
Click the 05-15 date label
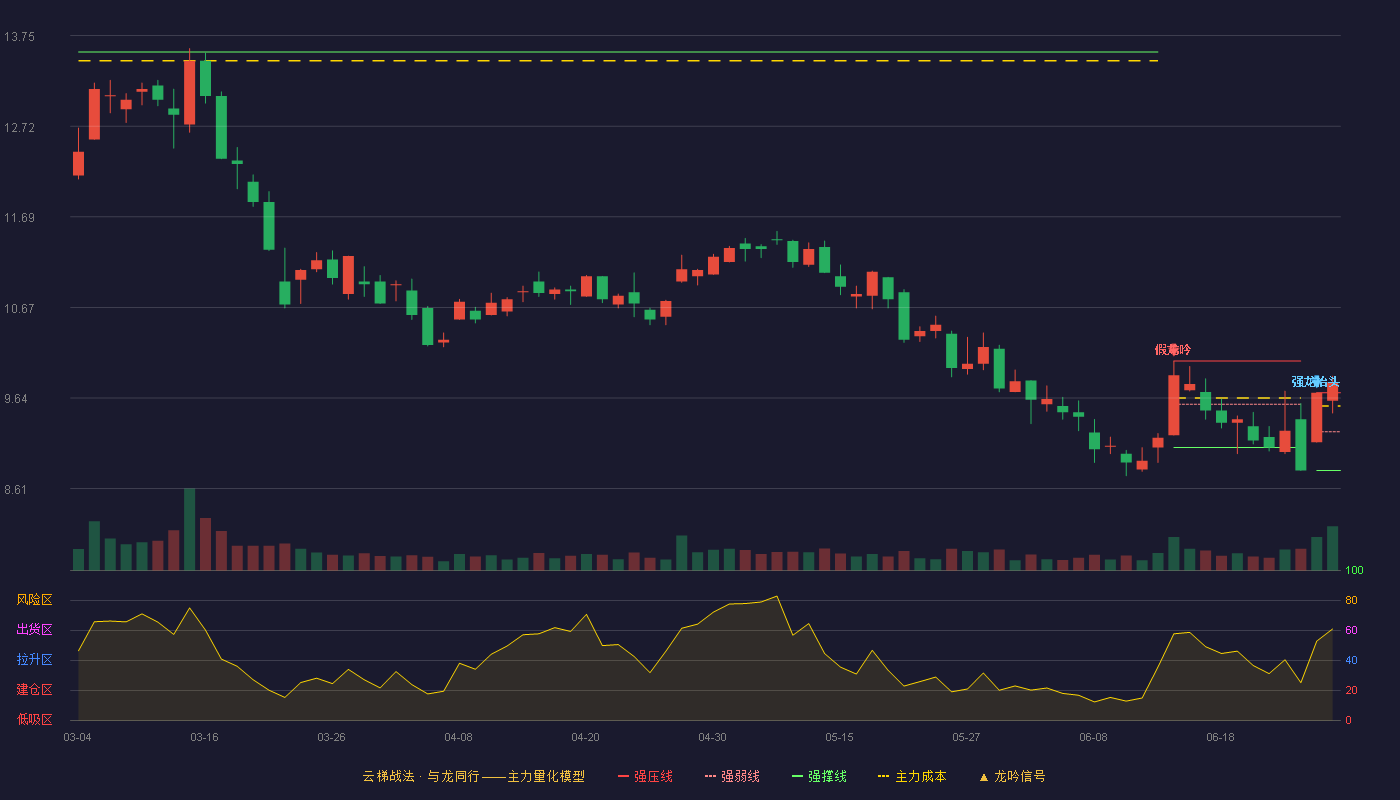(x=839, y=737)
